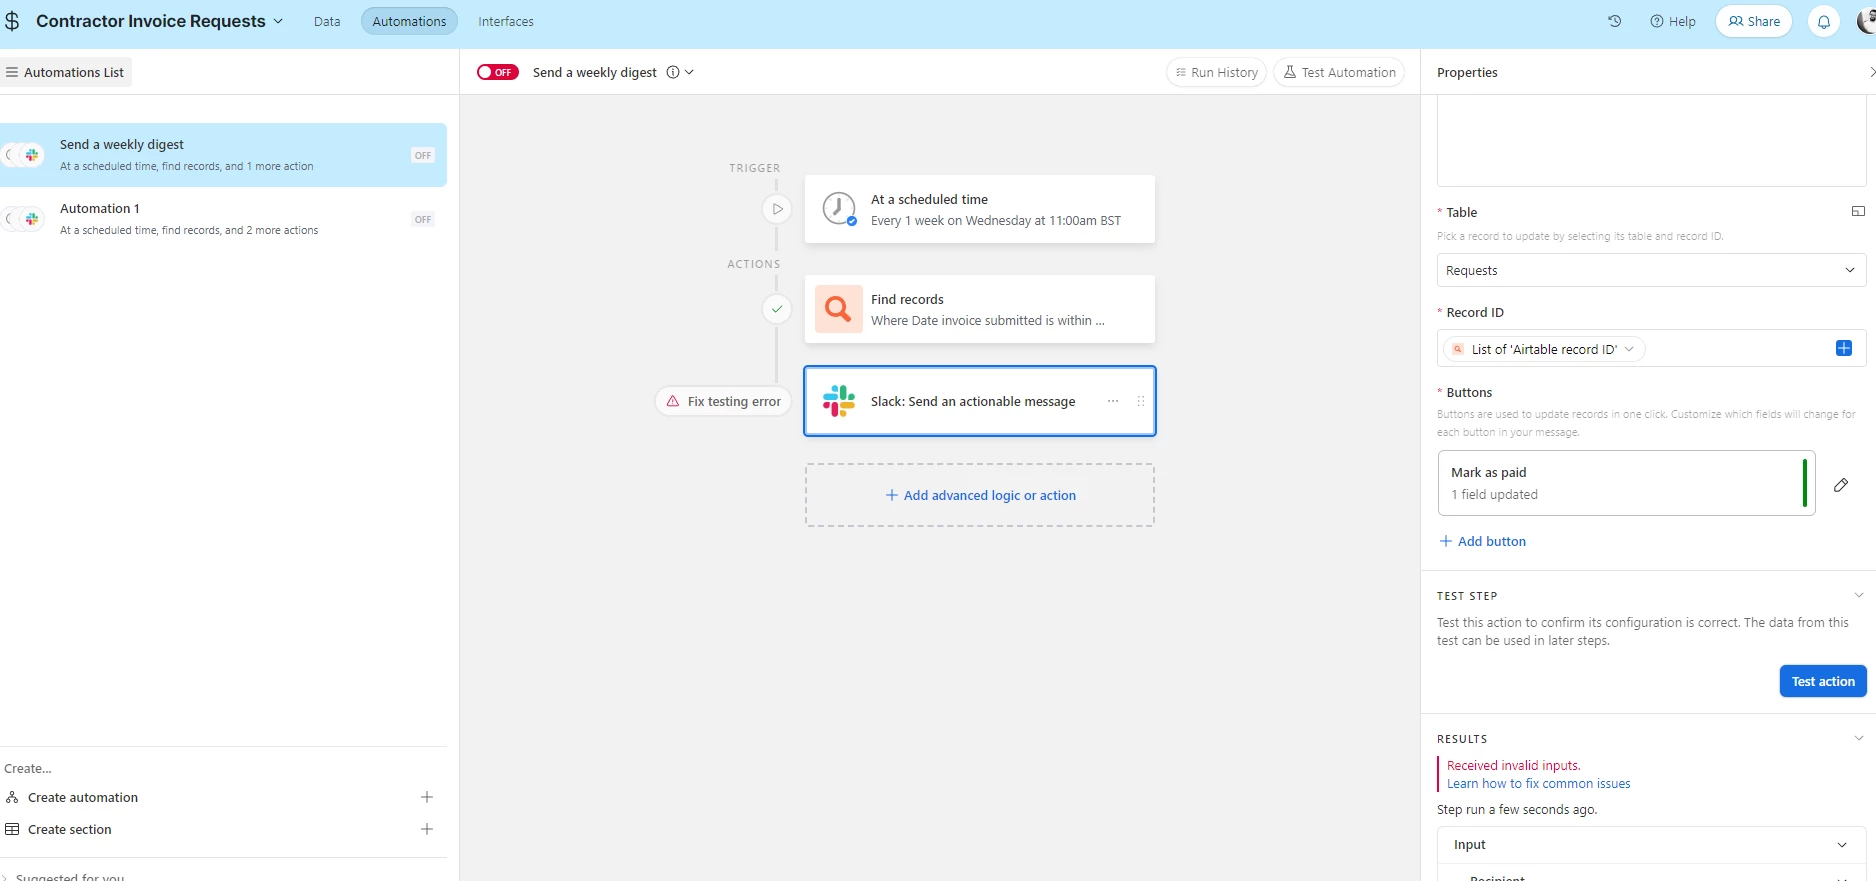Select Send a weekly digest list item
The width and height of the screenshot is (1876, 881).
pos(223,155)
